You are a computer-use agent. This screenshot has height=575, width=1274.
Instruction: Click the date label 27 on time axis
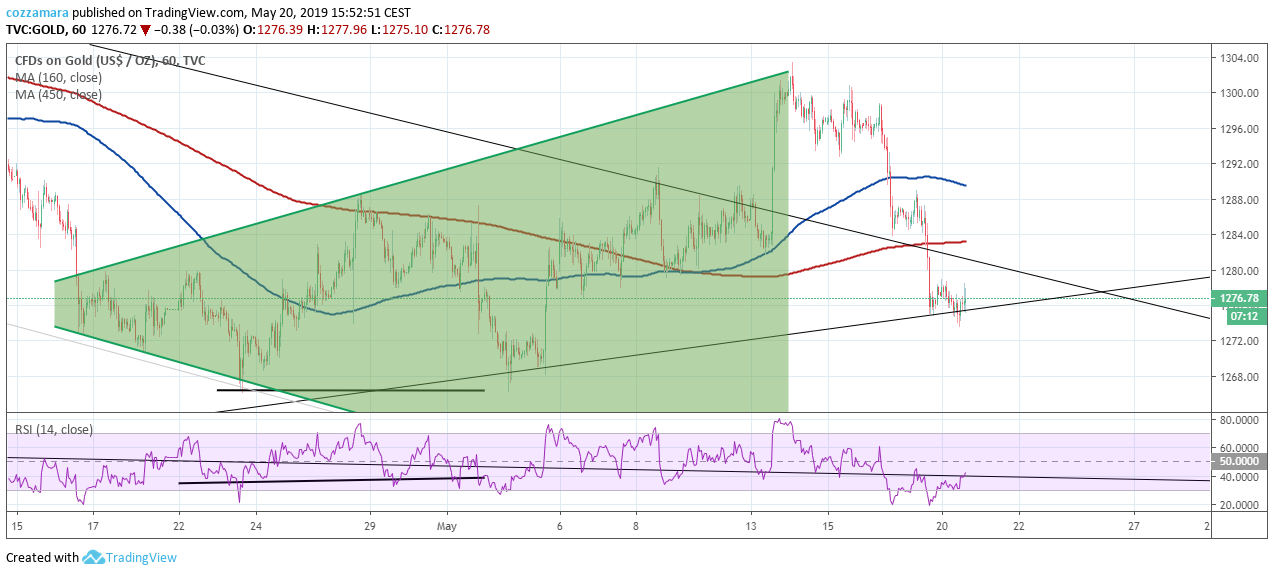(x=1133, y=525)
